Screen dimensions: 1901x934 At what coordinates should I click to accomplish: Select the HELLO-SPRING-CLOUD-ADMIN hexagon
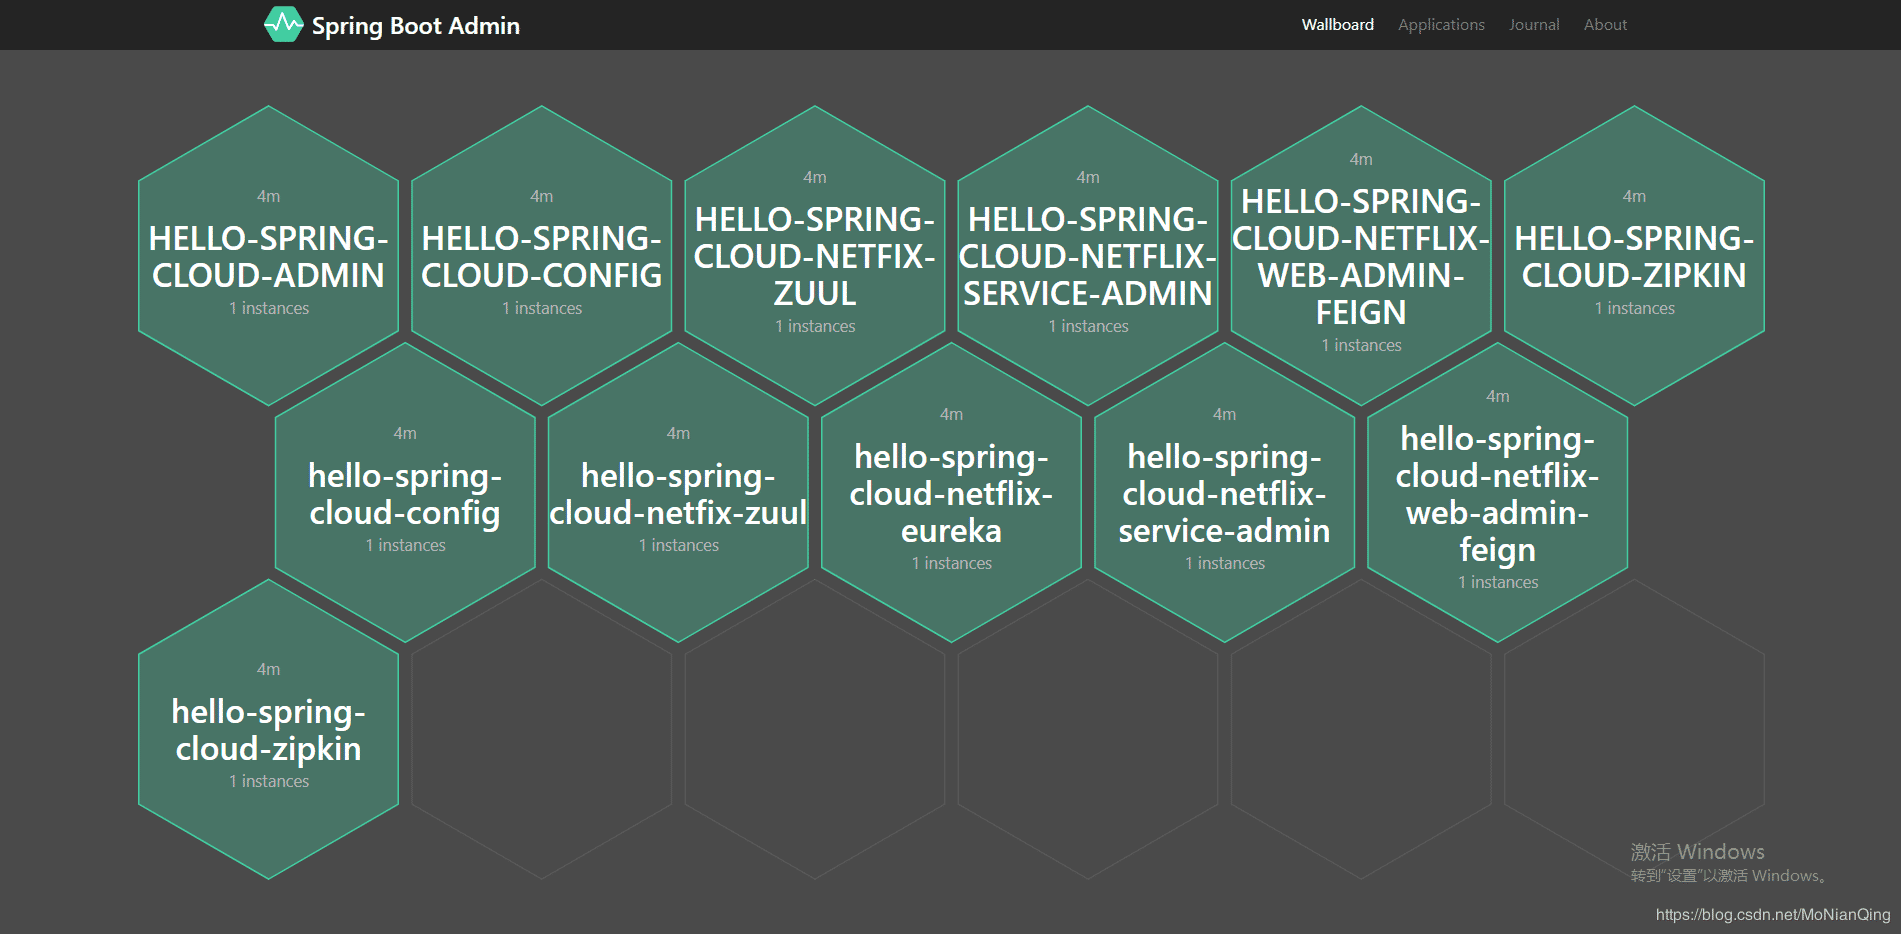pos(268,250)
